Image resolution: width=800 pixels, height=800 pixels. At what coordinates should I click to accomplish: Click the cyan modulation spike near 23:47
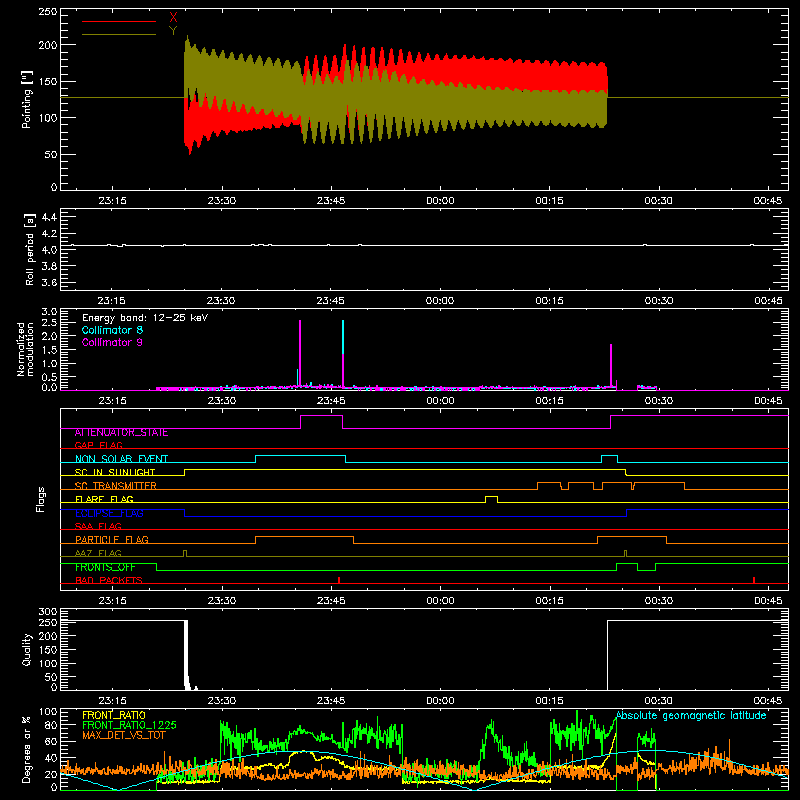[343, 337]
